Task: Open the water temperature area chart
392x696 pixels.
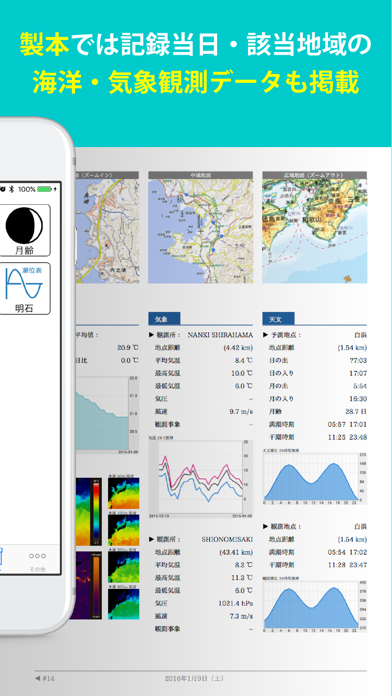Action: [107, 415]
